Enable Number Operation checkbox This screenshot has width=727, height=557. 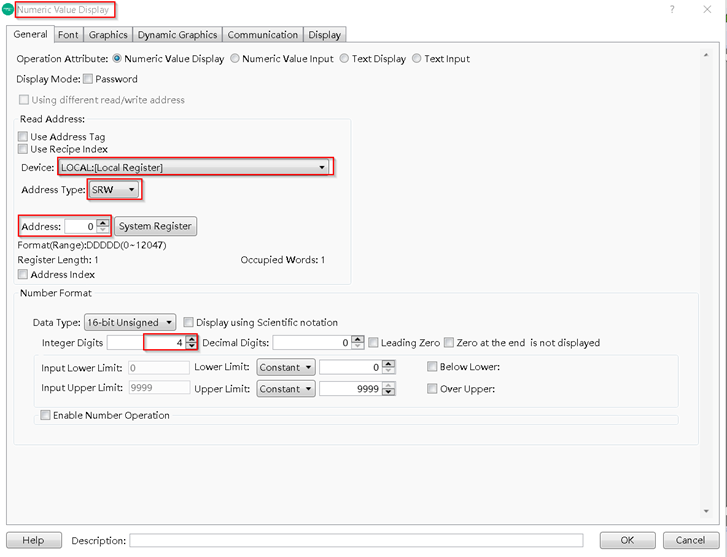[x=44, y=415]
